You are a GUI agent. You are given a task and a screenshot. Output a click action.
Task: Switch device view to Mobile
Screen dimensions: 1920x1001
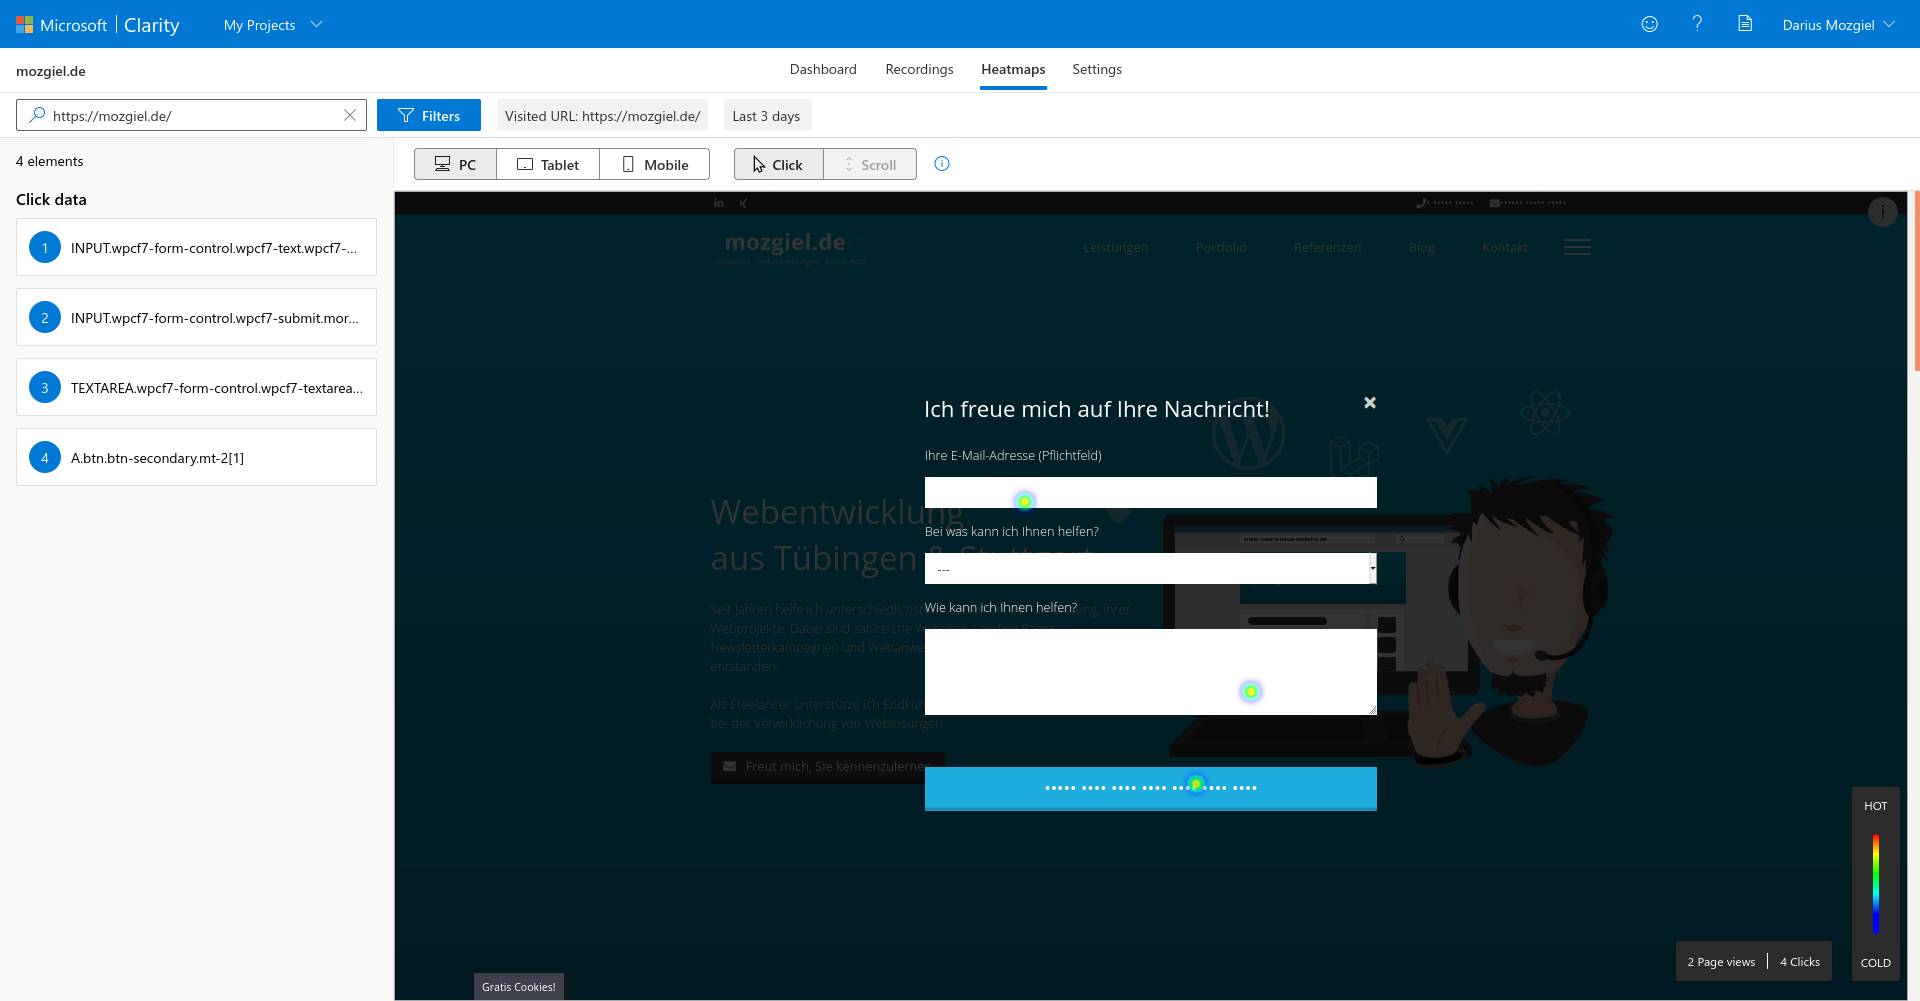pos(654,164)
